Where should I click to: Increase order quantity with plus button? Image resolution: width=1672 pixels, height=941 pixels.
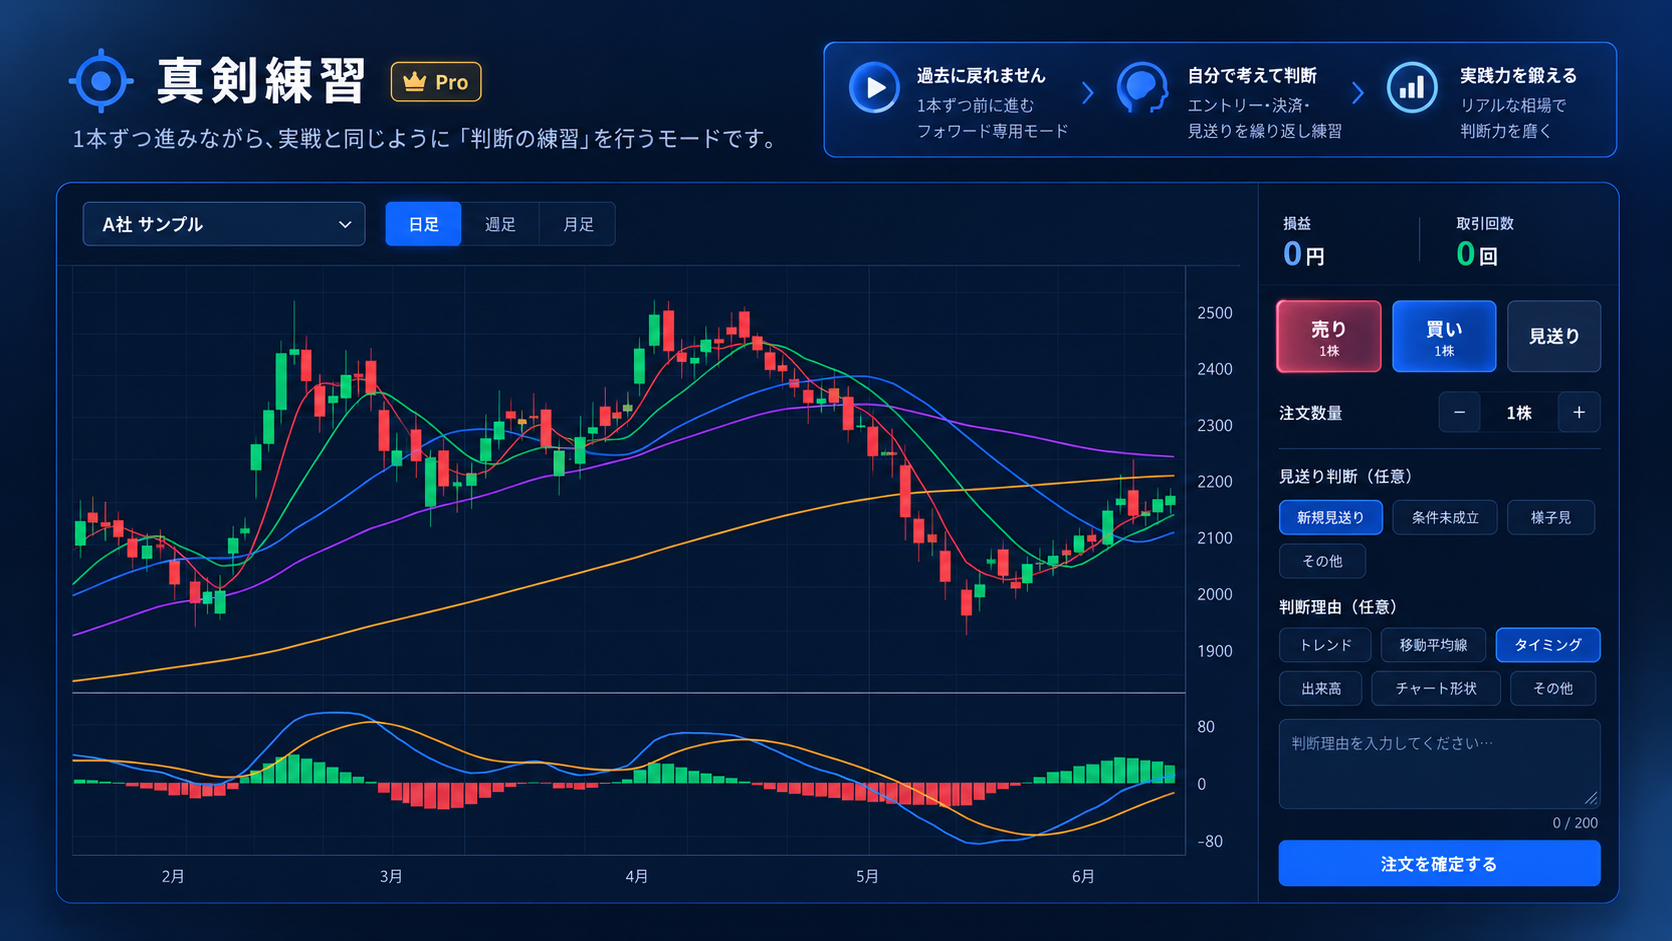(1579, 412)
